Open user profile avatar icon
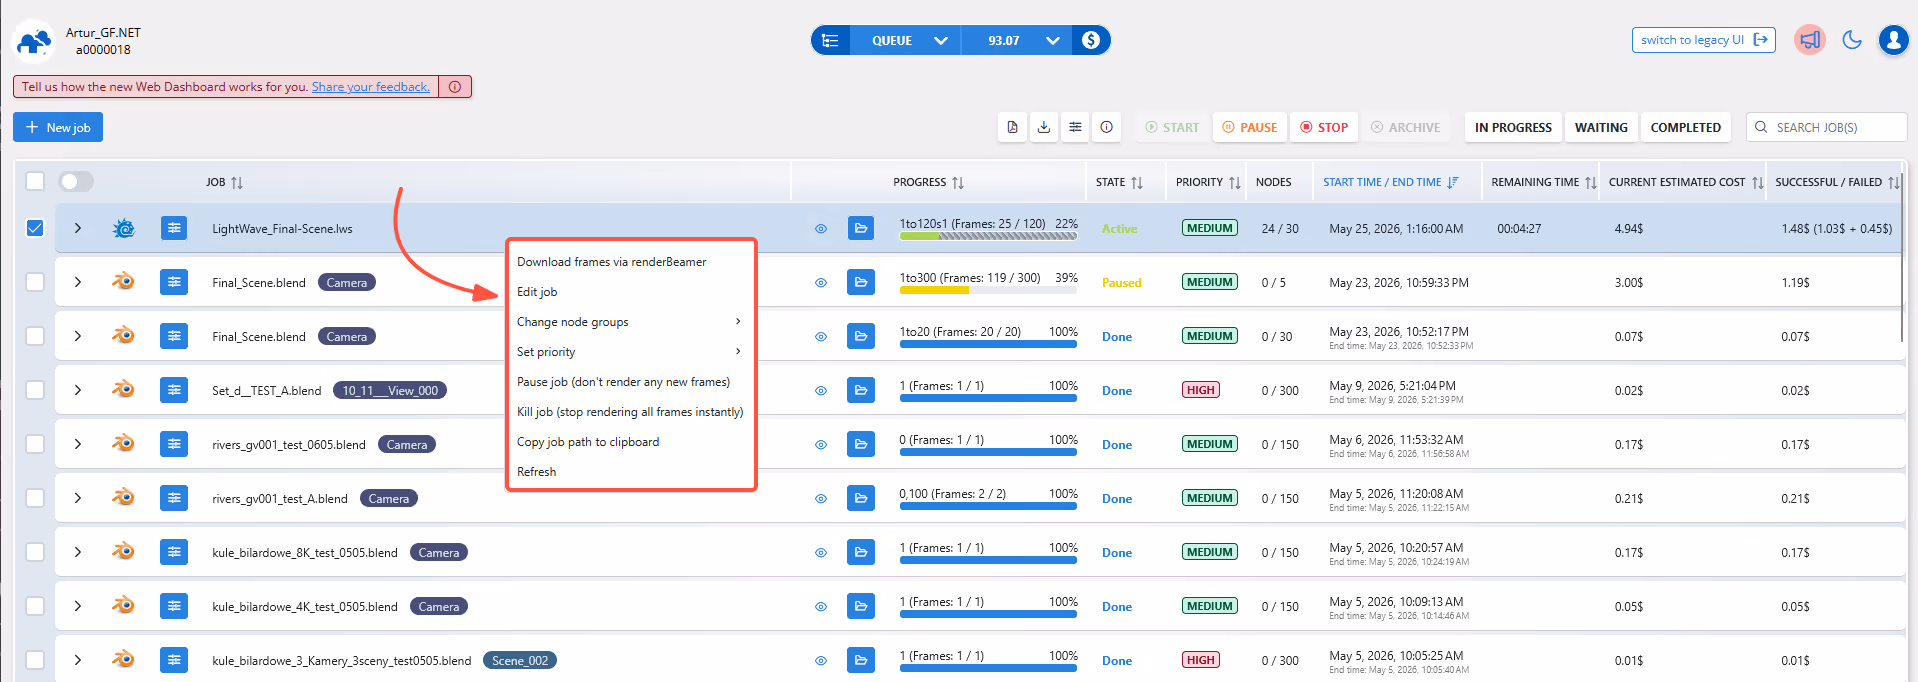The image size is (1918, 682). click(x=1893, y=40)
